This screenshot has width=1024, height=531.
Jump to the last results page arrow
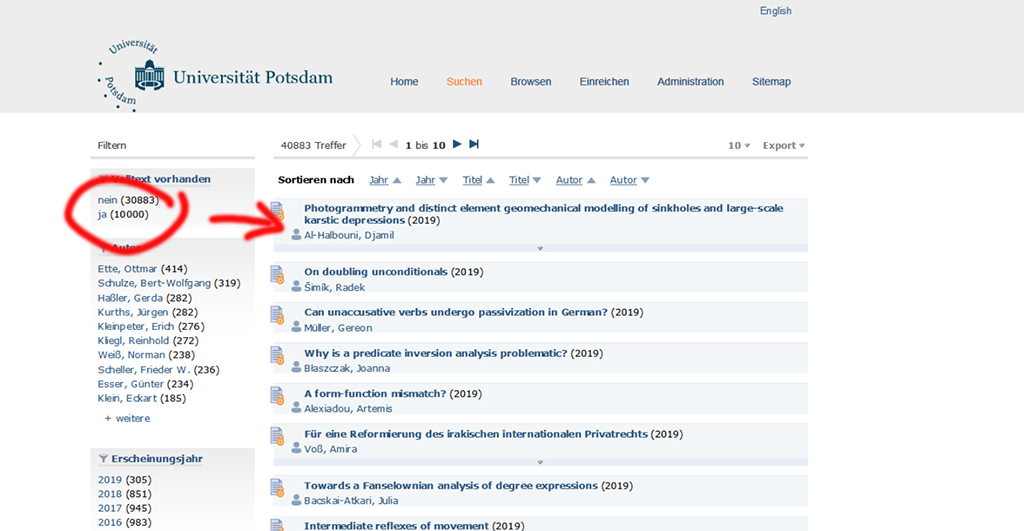coord(474,145)
